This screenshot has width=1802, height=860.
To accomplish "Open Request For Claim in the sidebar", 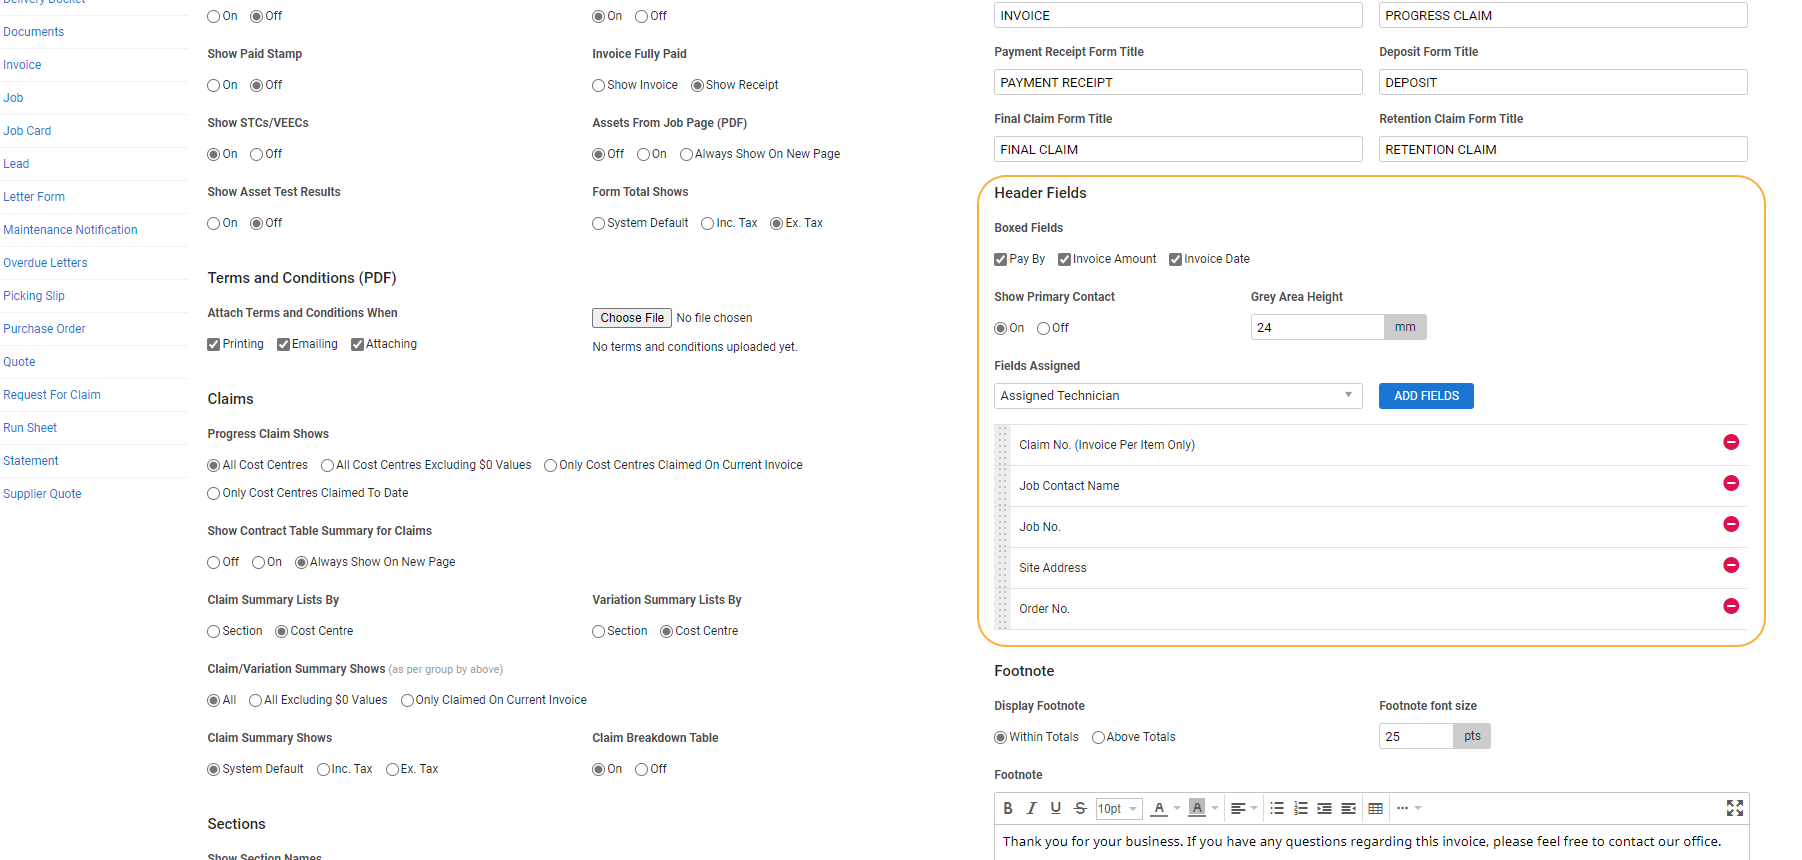I will tap(52, 395).
